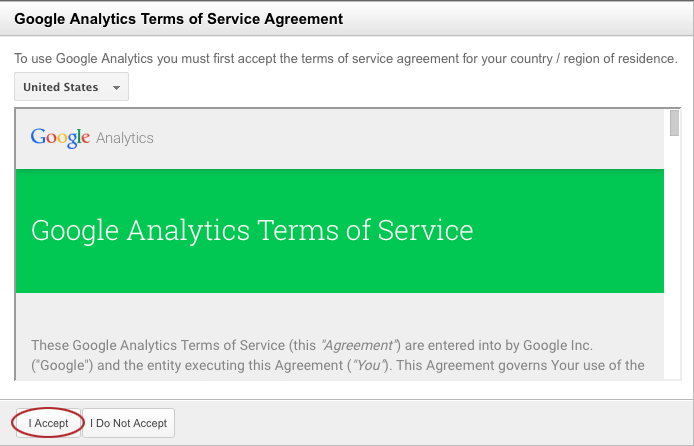Click the Google Analytics Terms of Service heading
This screenshot has width=694, height=446.
[252, 231]
